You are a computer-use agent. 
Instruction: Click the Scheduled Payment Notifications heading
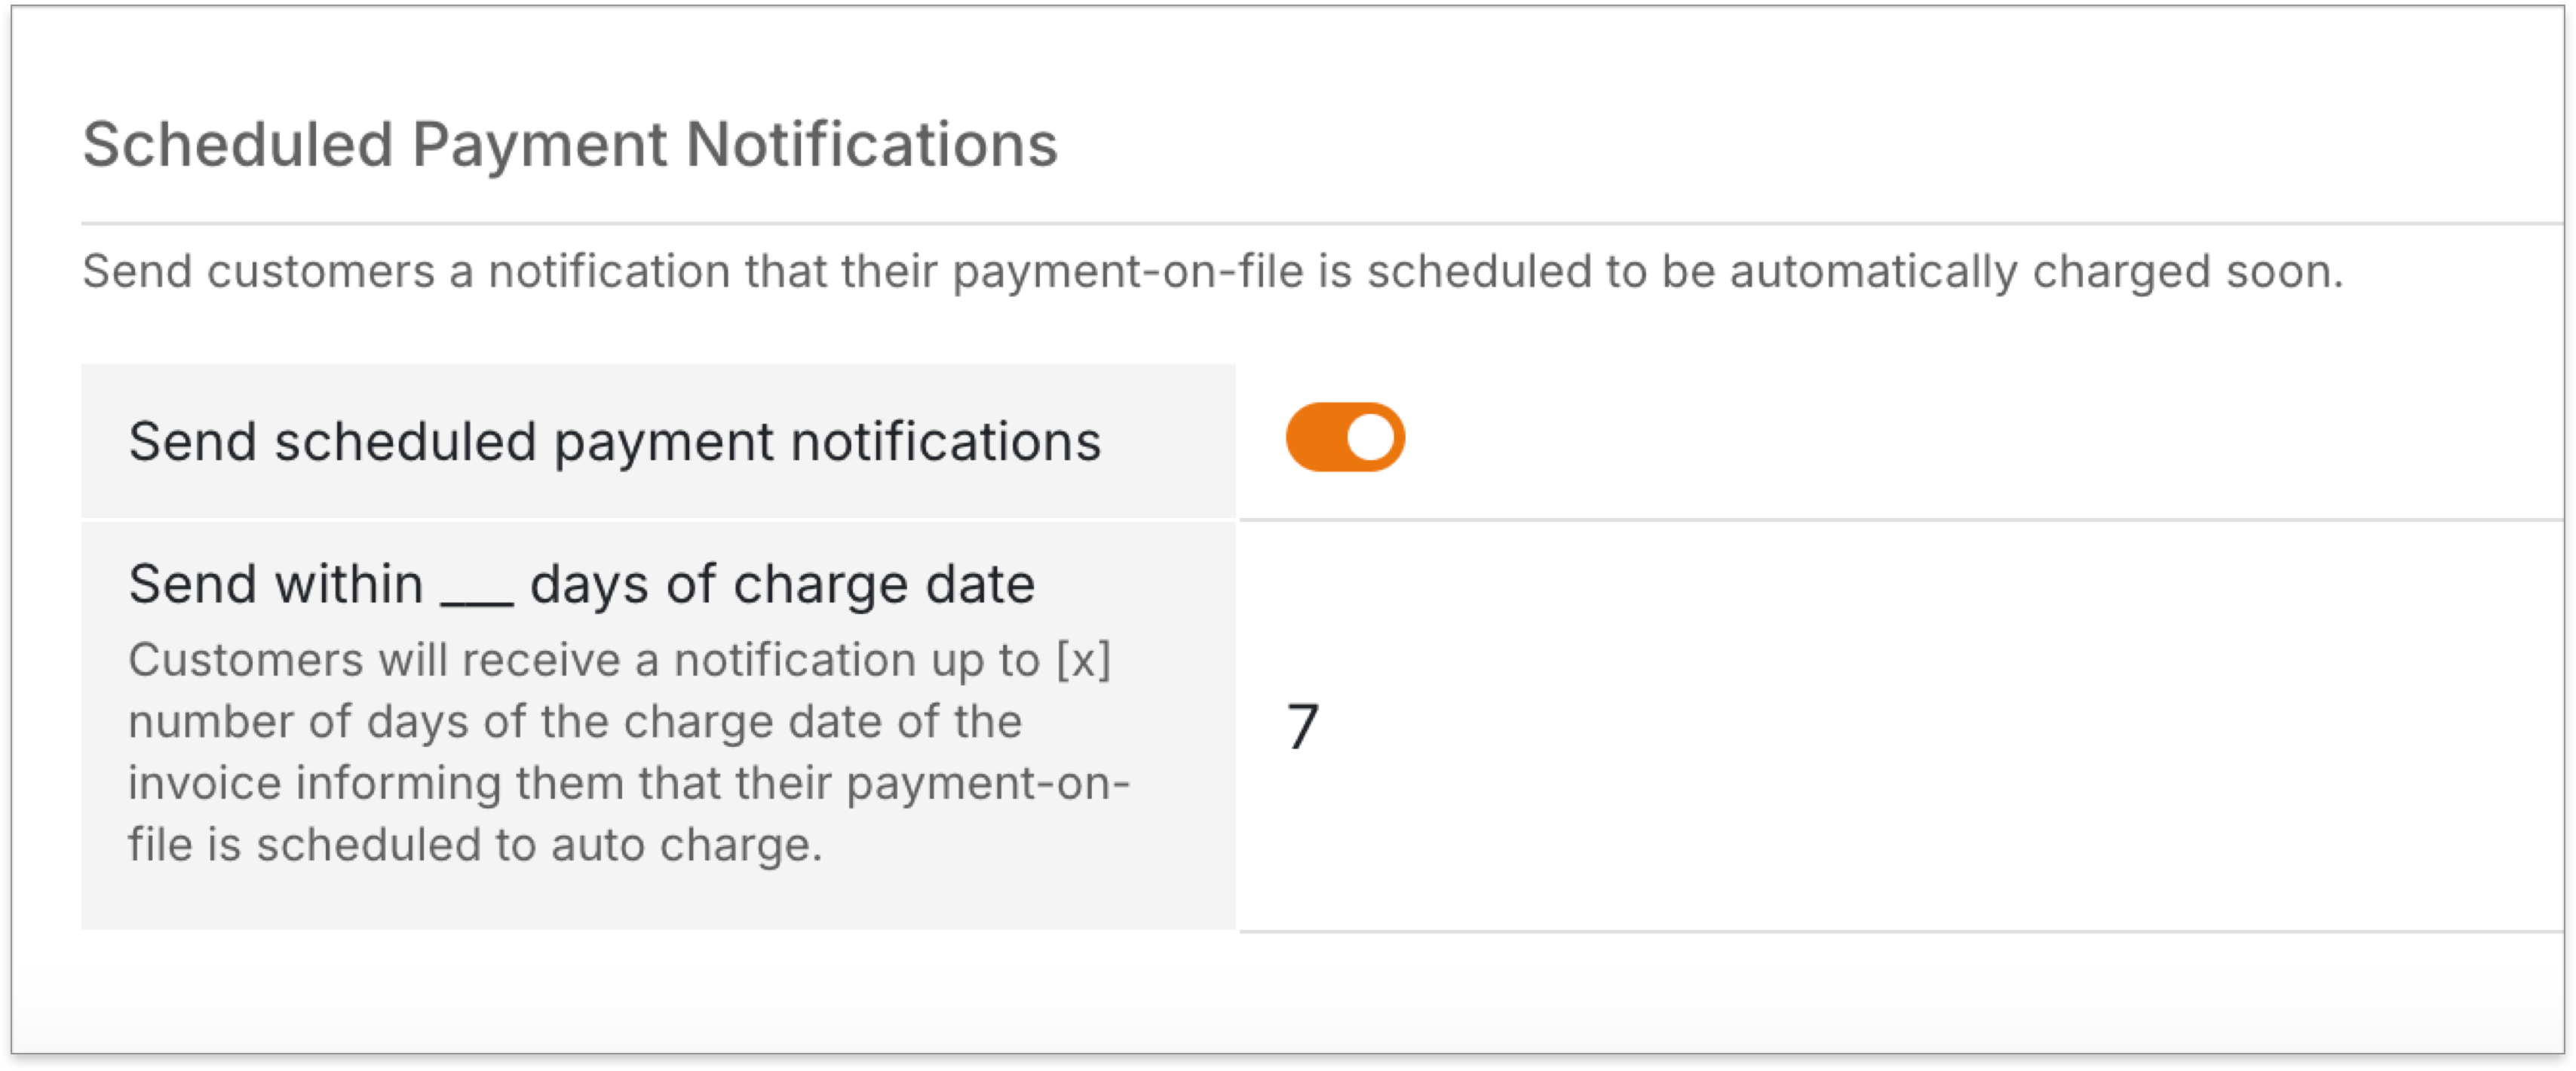point(570,145)
